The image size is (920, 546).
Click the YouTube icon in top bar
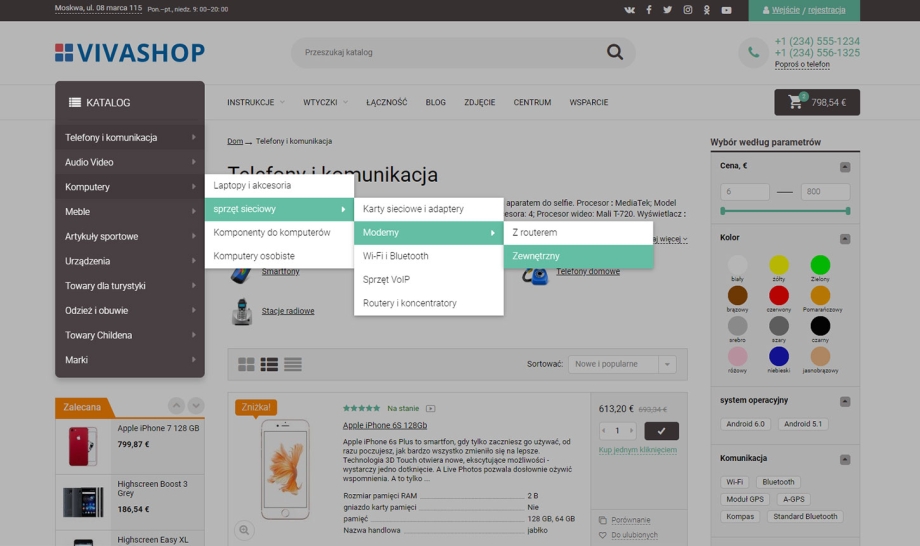coord(726,10)
